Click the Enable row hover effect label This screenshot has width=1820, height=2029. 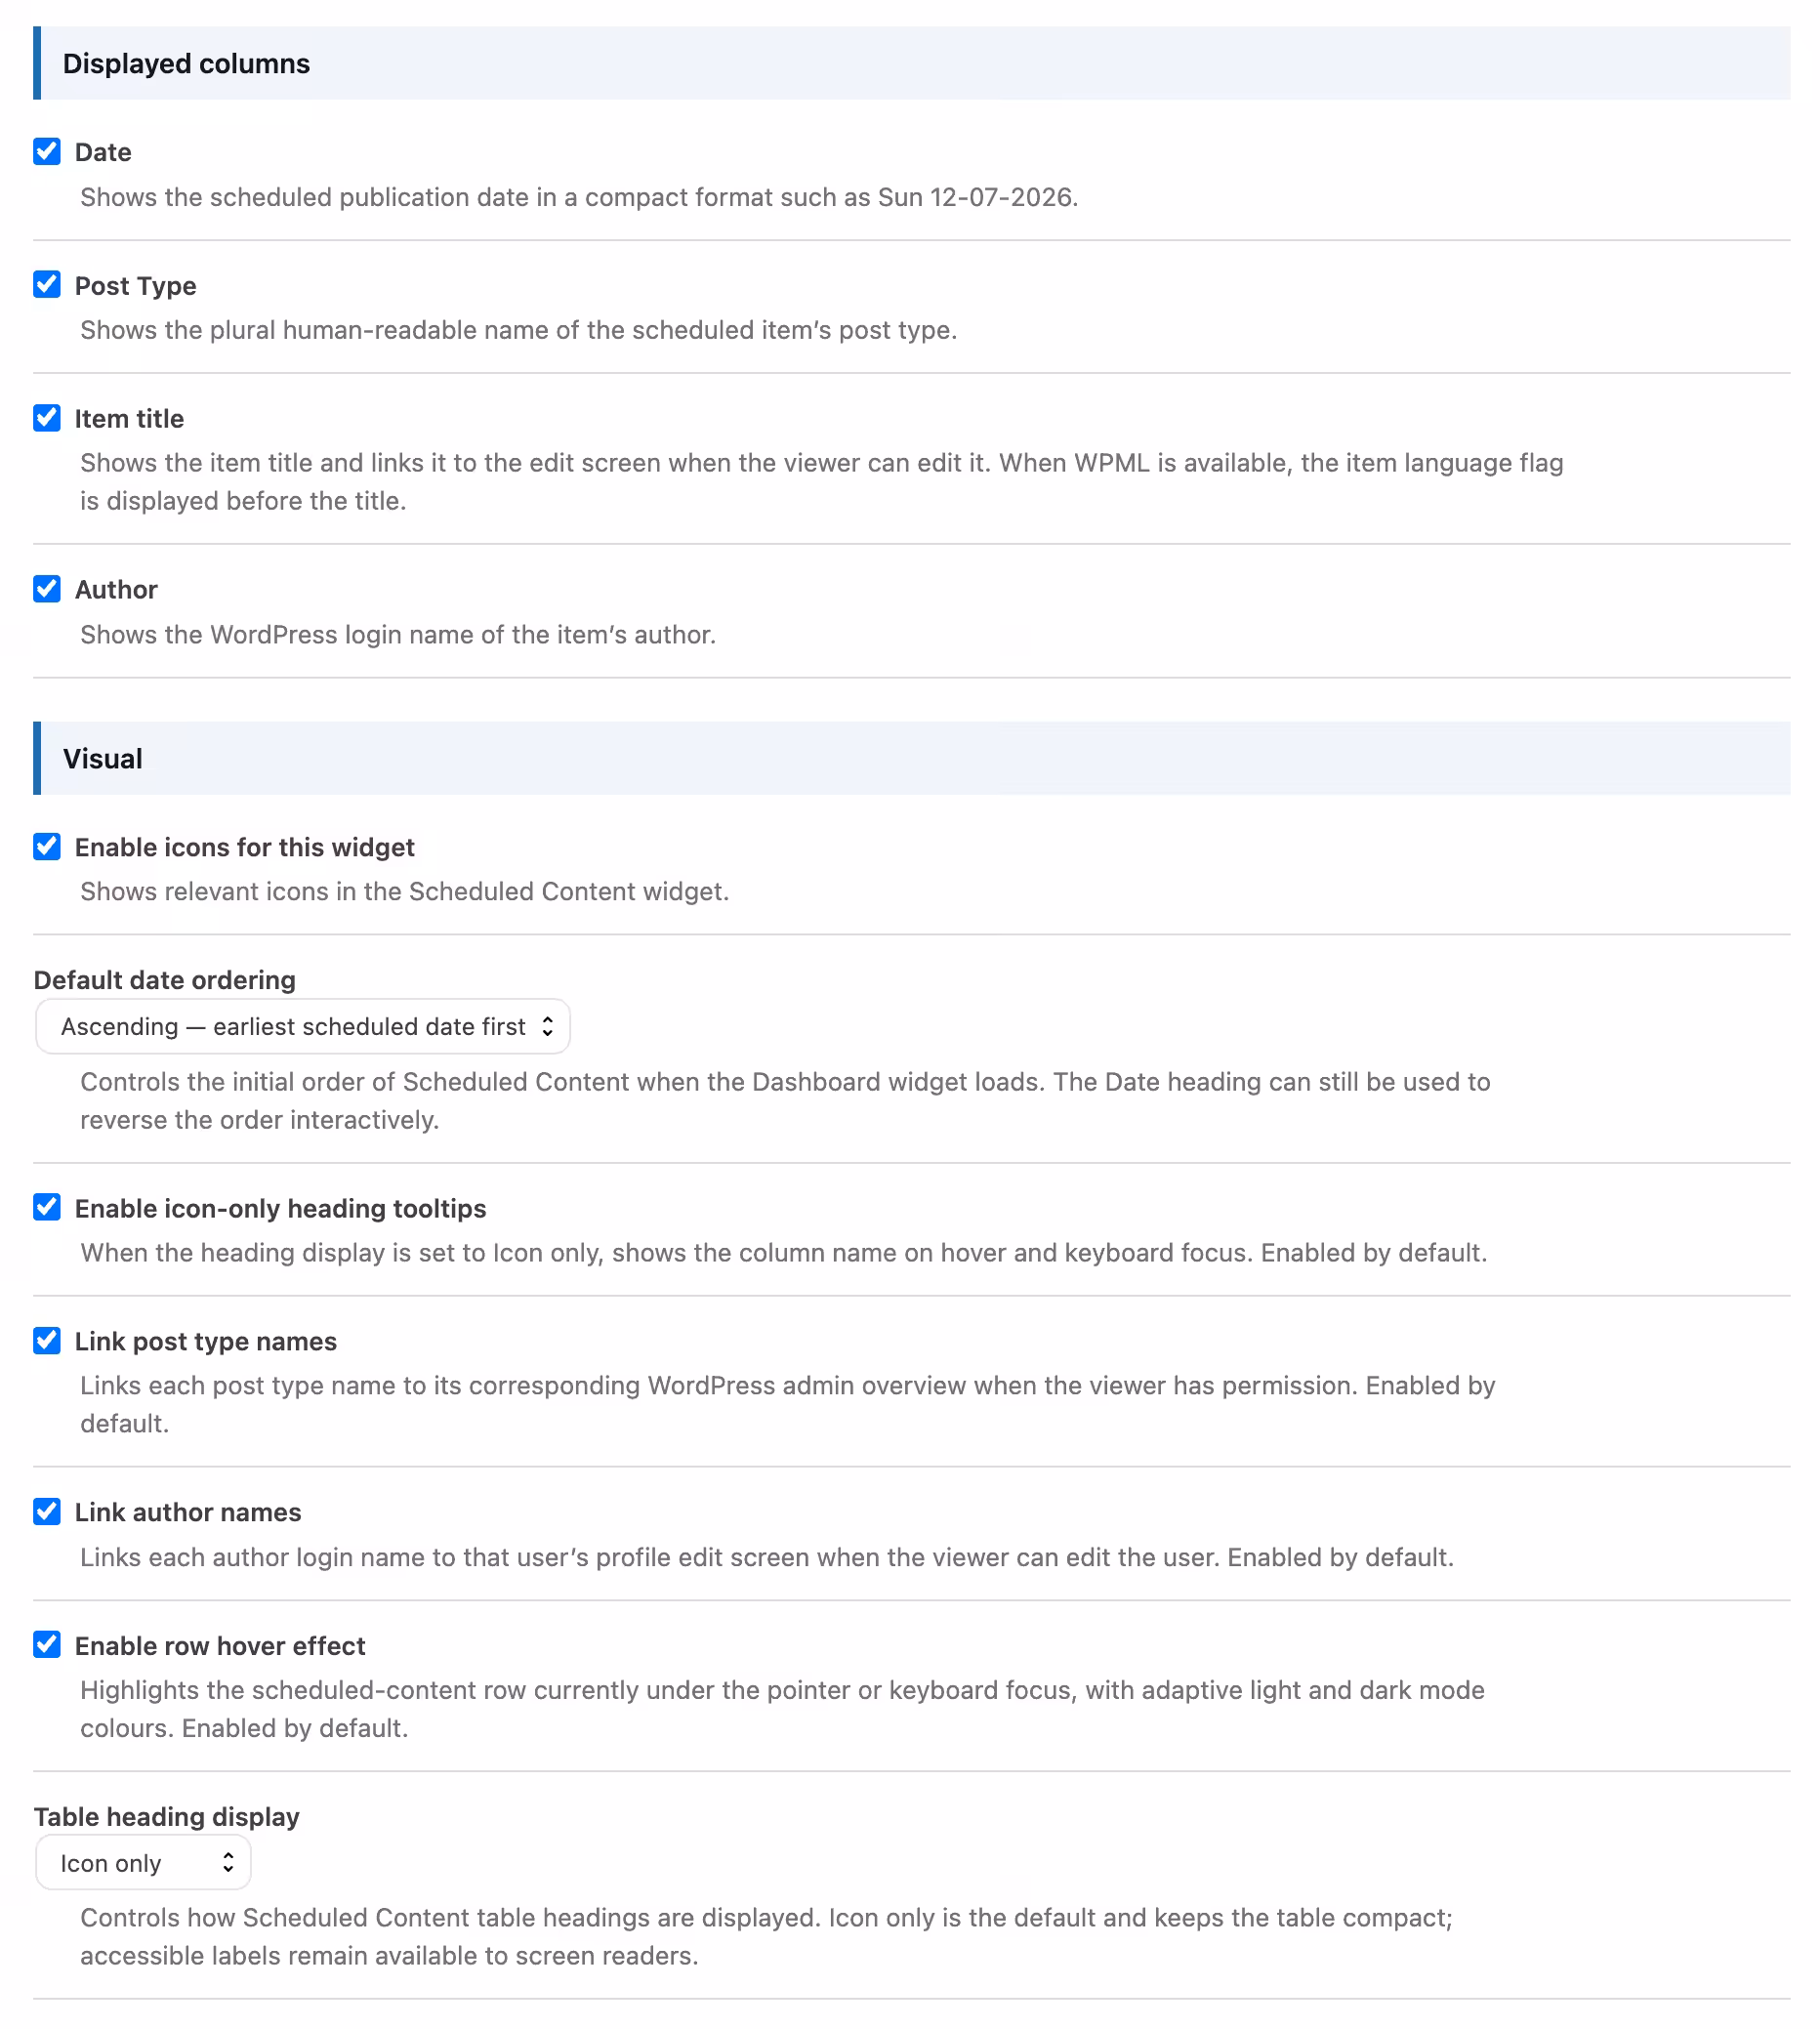coord(220,1646)
